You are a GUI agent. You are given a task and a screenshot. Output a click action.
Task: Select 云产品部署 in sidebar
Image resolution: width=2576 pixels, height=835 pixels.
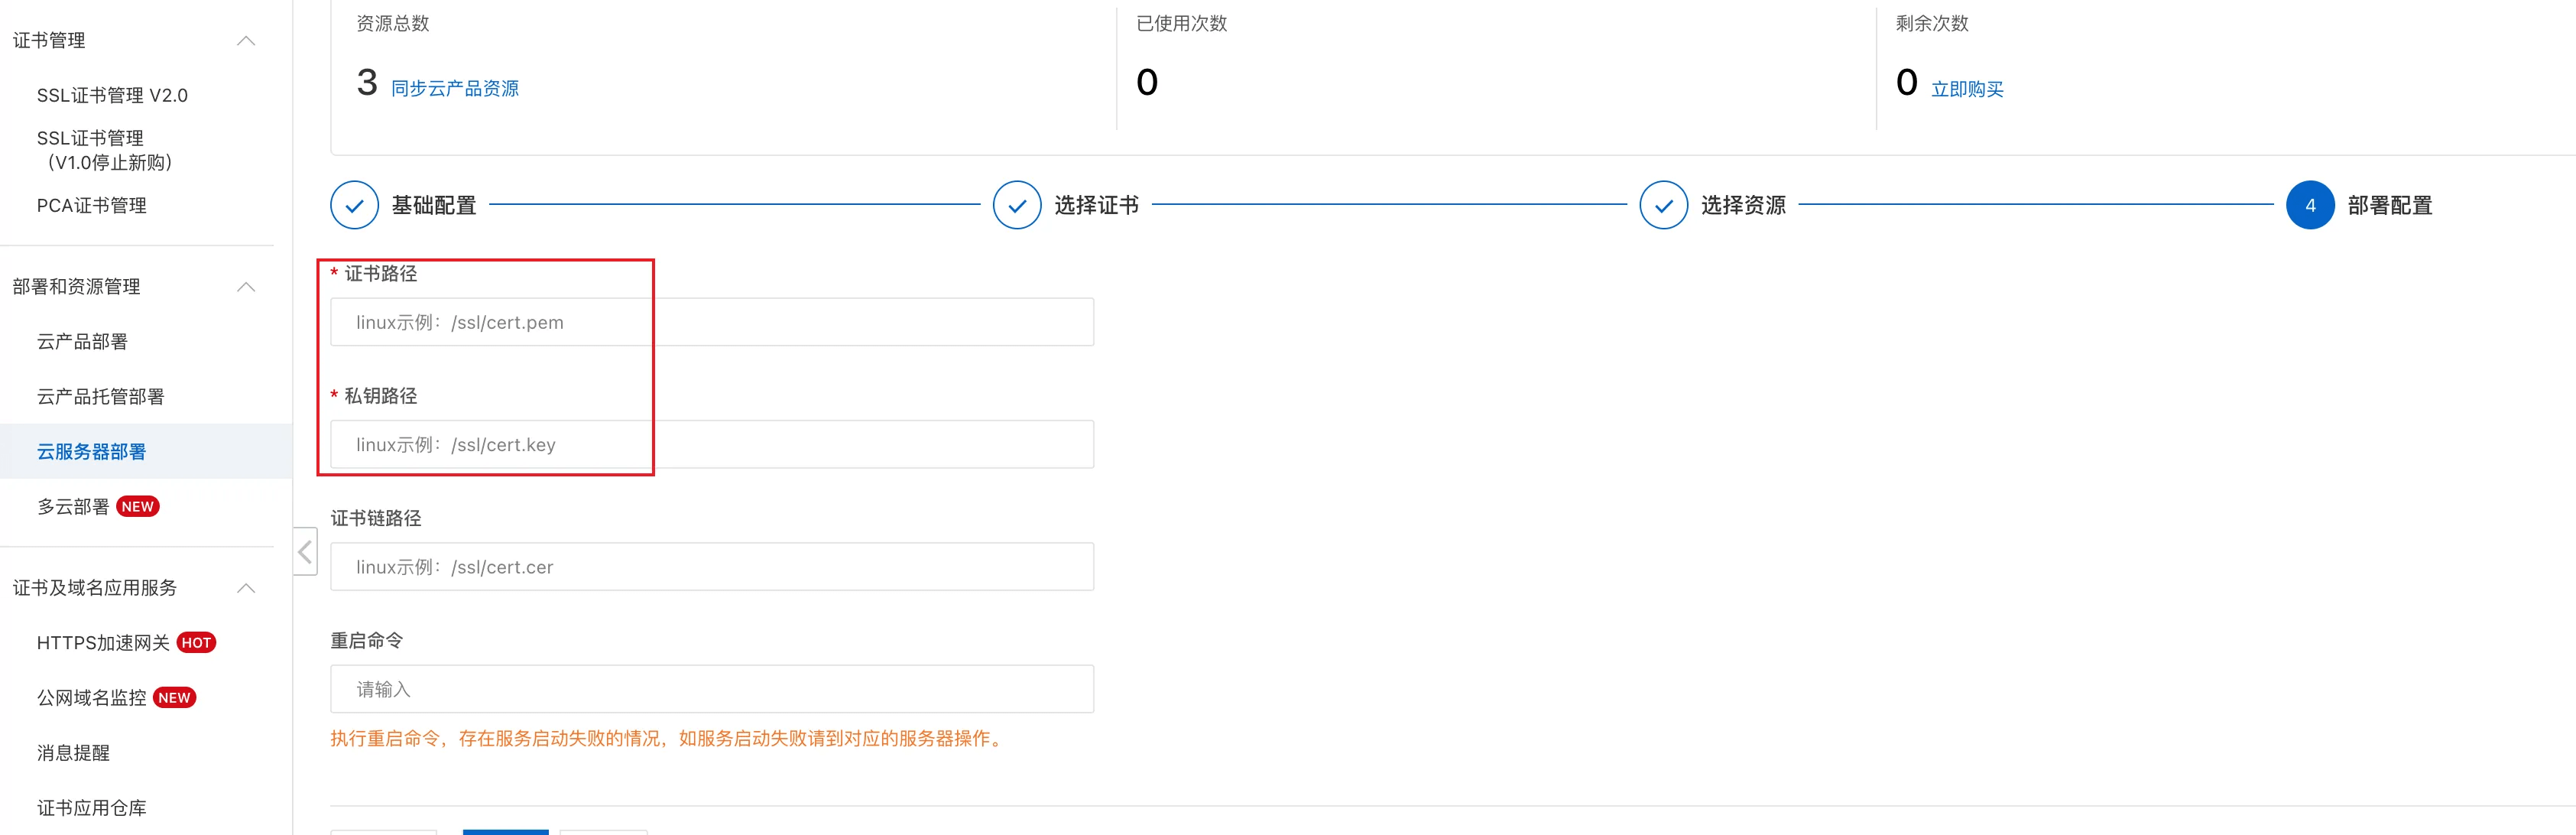point(82,342)
